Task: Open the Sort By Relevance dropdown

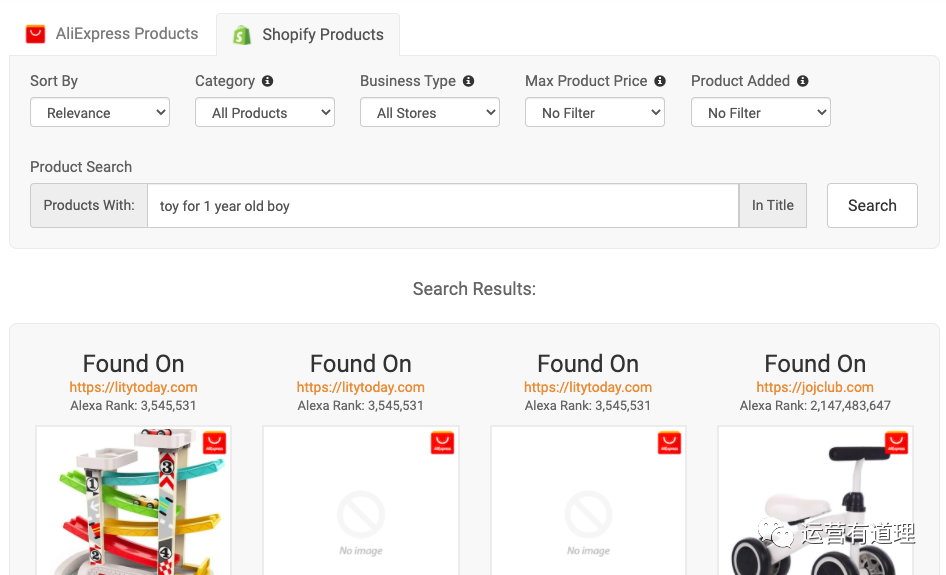Action: click(100, 113)
